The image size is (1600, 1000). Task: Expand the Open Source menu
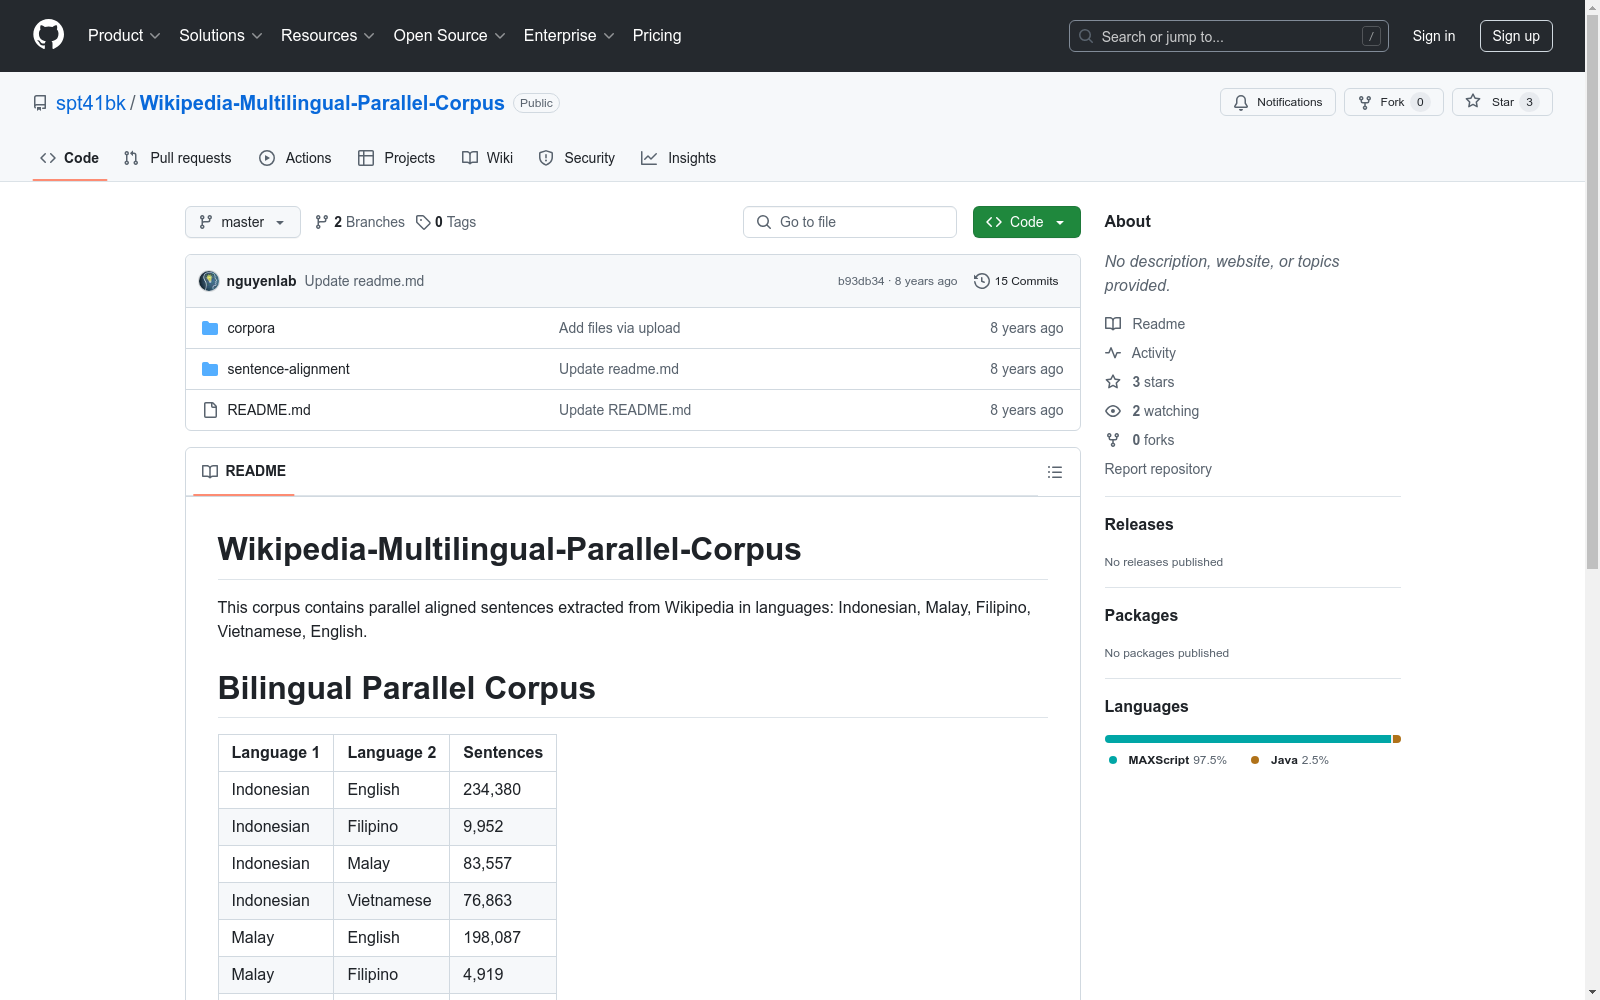tap(450, 35)
